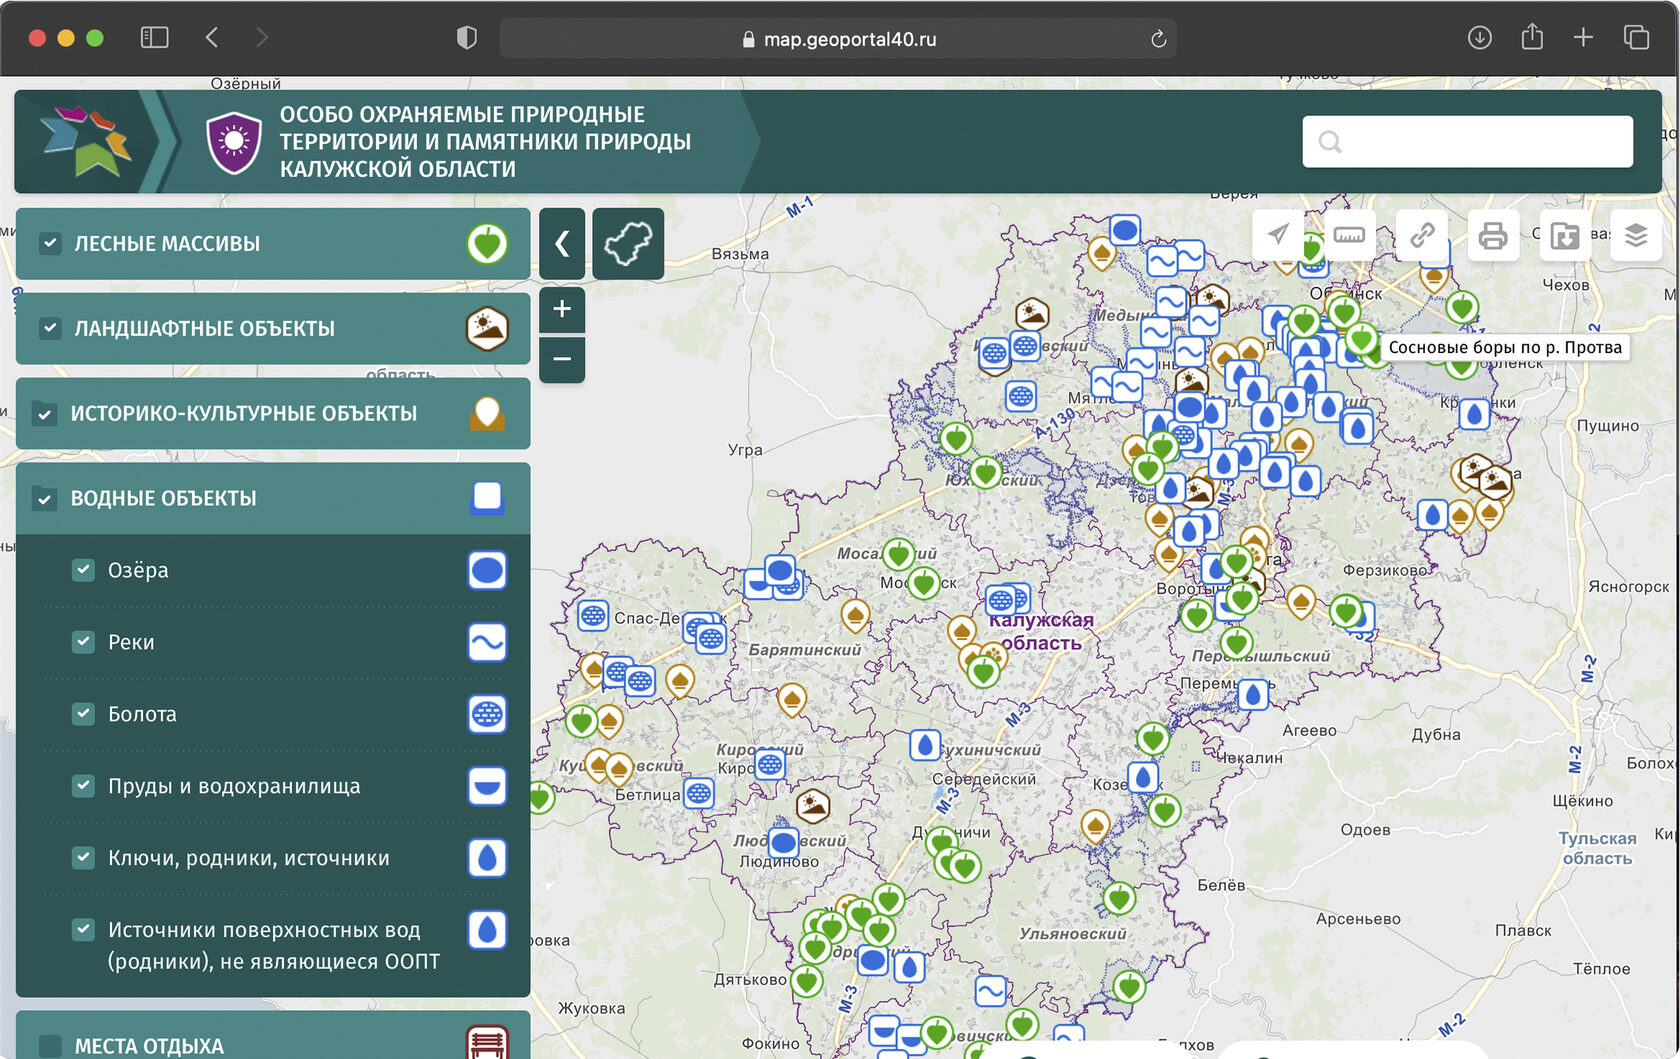Open Safari downloads button
Screen dimensions: 1680x1059
[x=1479, y=38]
